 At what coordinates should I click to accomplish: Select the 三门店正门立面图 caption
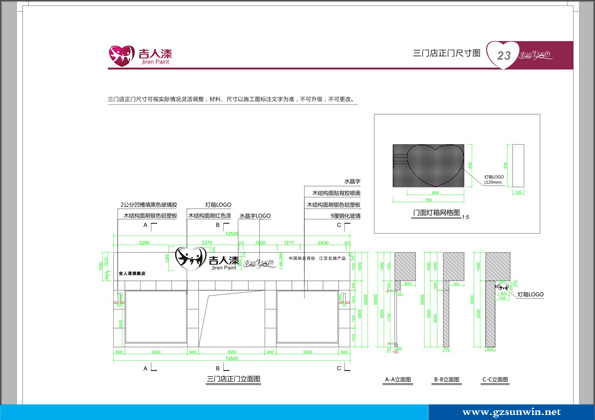pyautogui.click(x=233, y=379)
